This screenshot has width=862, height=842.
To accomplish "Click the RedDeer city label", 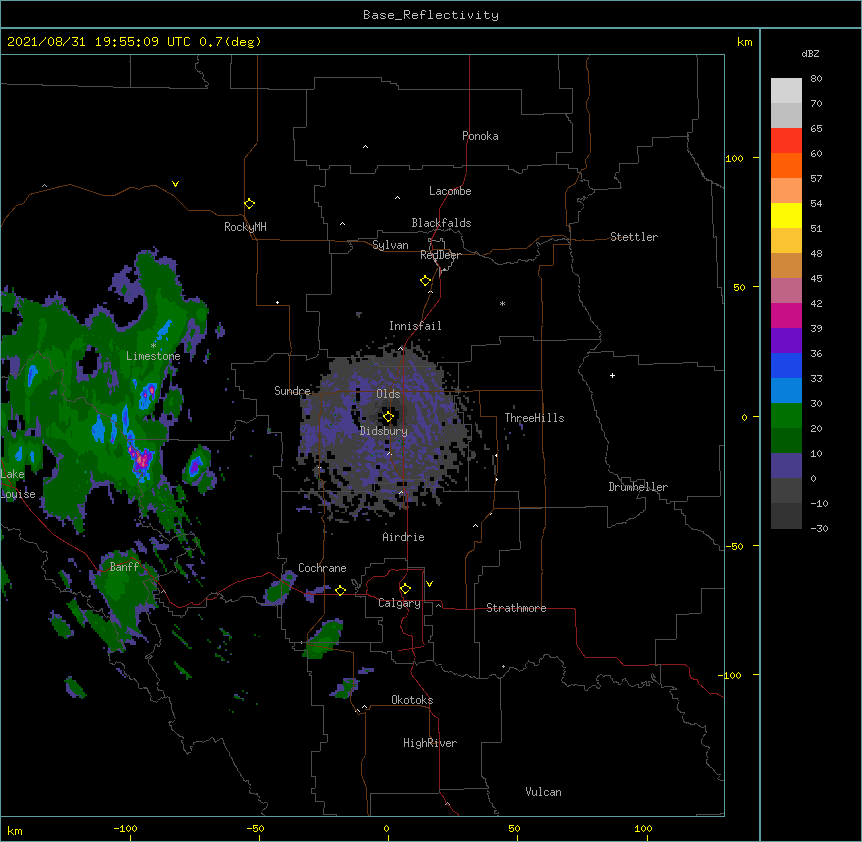I will [x=440, y=255].
